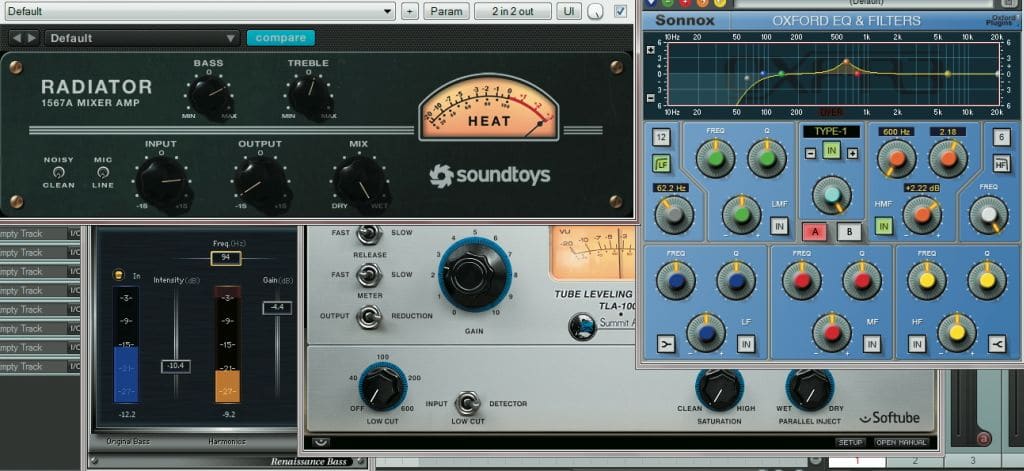Image resolution: width=1024 pixels, height=471 pixels.
Task: Open the host Default preset combo box
Action: pos(198,11)
